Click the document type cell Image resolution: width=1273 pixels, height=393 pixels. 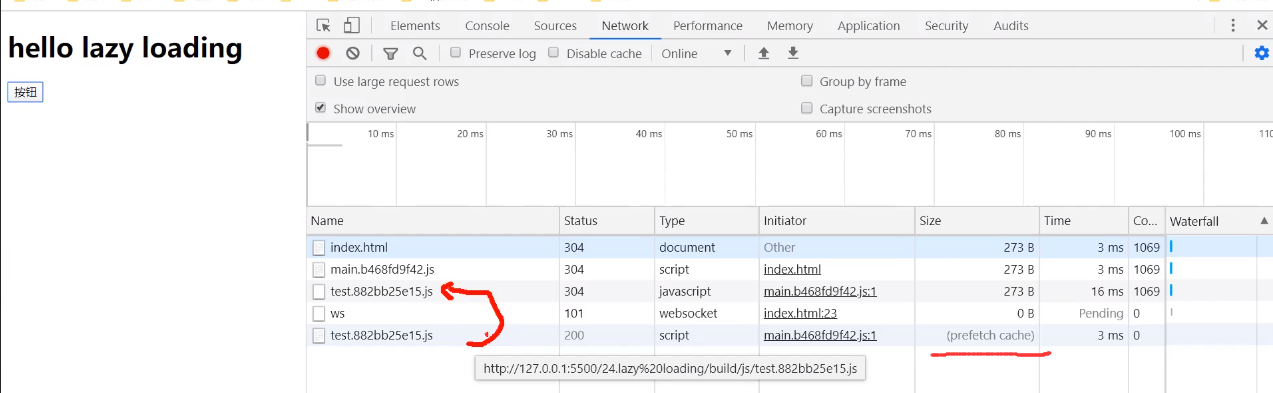click(687, 247)
